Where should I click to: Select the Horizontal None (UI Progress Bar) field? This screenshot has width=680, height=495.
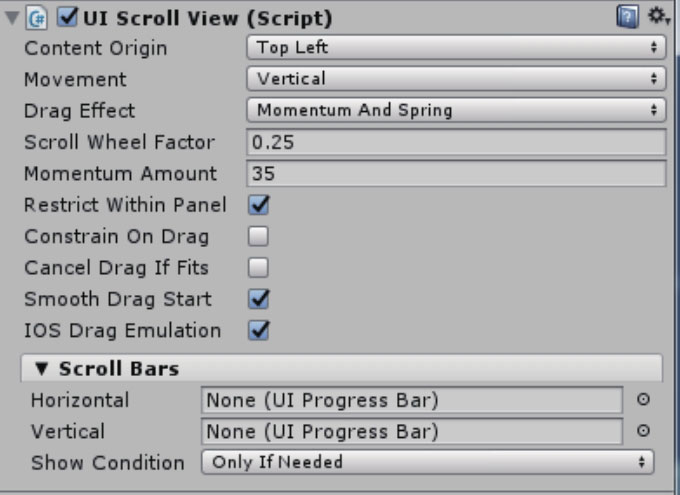click(x=412, y=400)
